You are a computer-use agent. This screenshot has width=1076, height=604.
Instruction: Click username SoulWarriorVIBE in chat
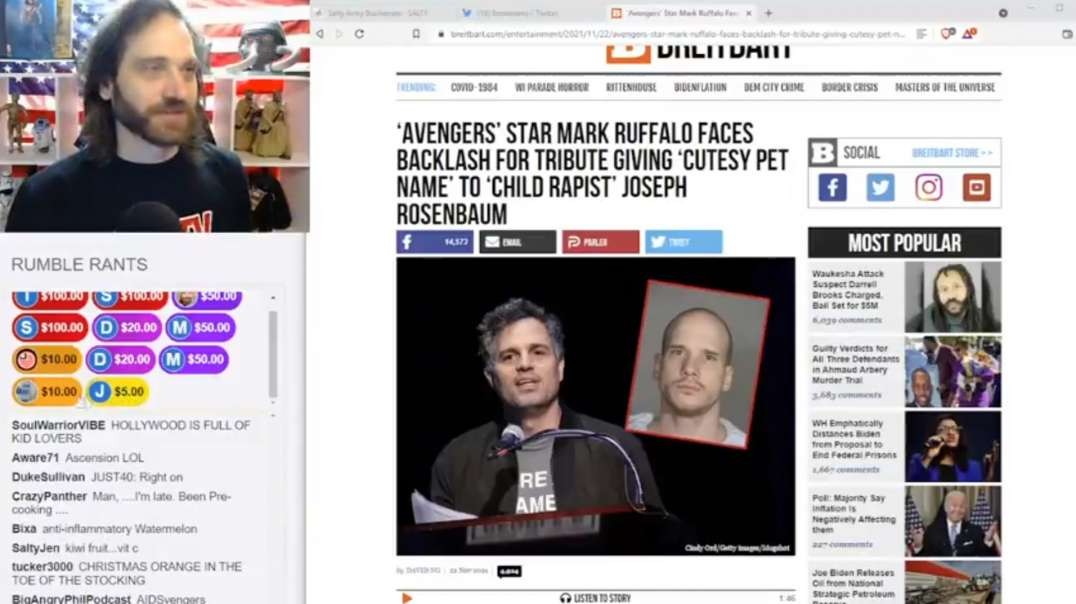[x=58, y=426]
